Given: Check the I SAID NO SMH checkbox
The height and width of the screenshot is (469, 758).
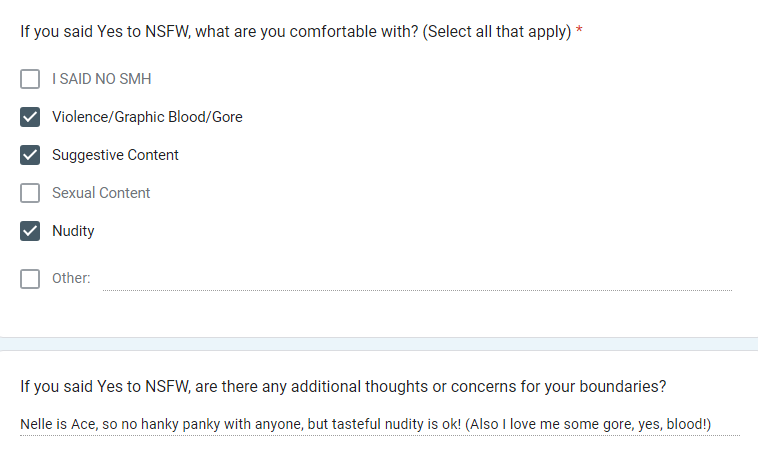Looking at the screenshot, I should [30, 79].
